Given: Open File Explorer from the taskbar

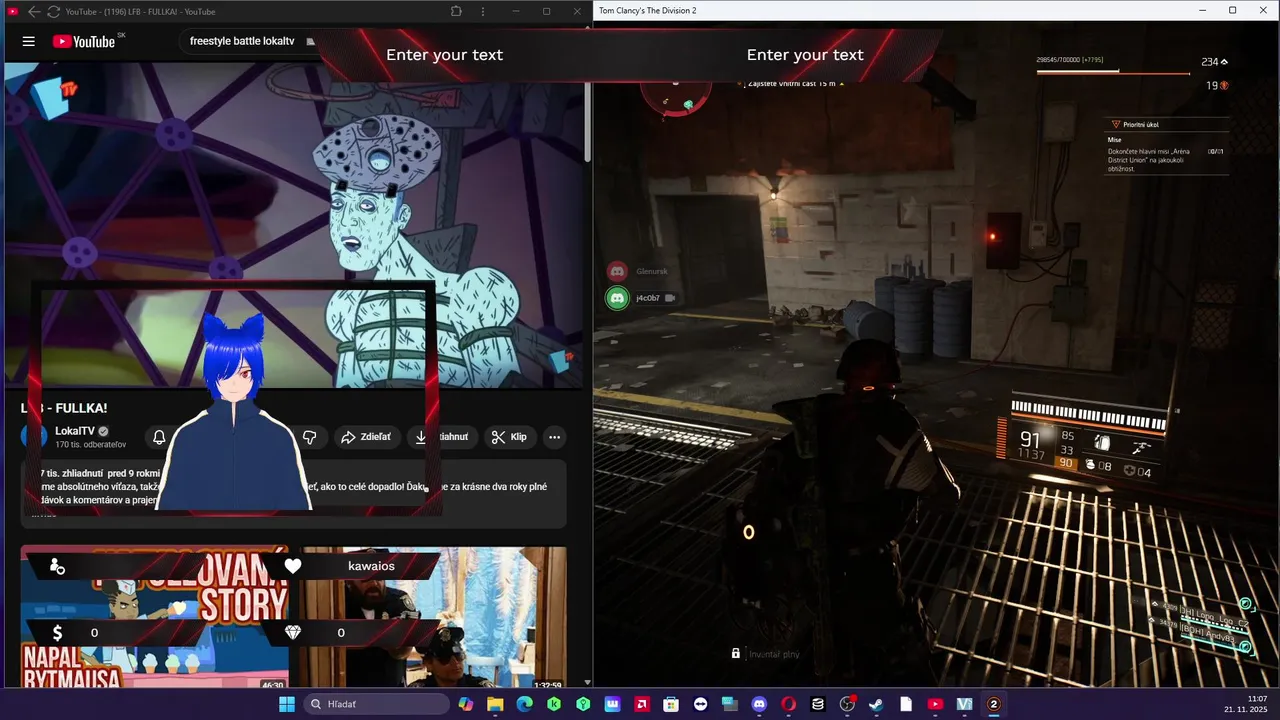Looking at the screenshot, I should pyautogui.click(x=495, y=704).
